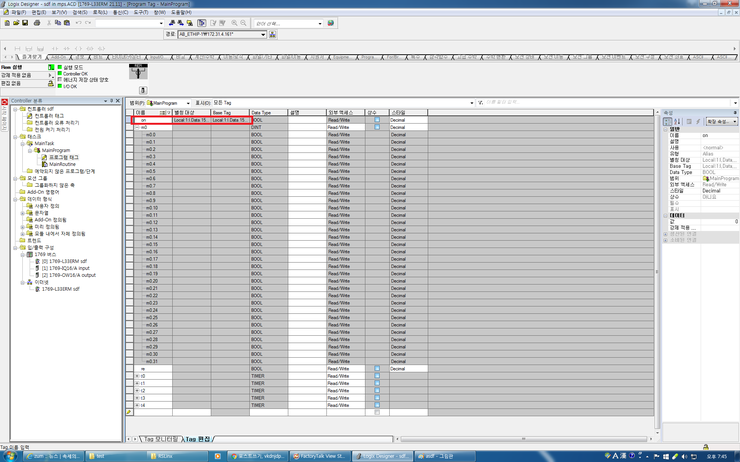Click the Rem Run mode icon
This screenshot has width=740, height=462.
51,67
